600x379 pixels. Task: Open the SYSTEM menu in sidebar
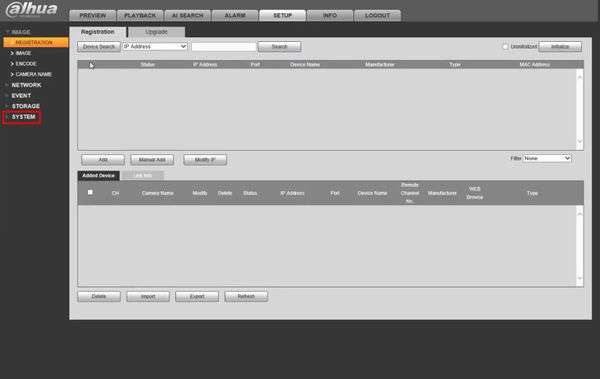(x=23, y=117)
